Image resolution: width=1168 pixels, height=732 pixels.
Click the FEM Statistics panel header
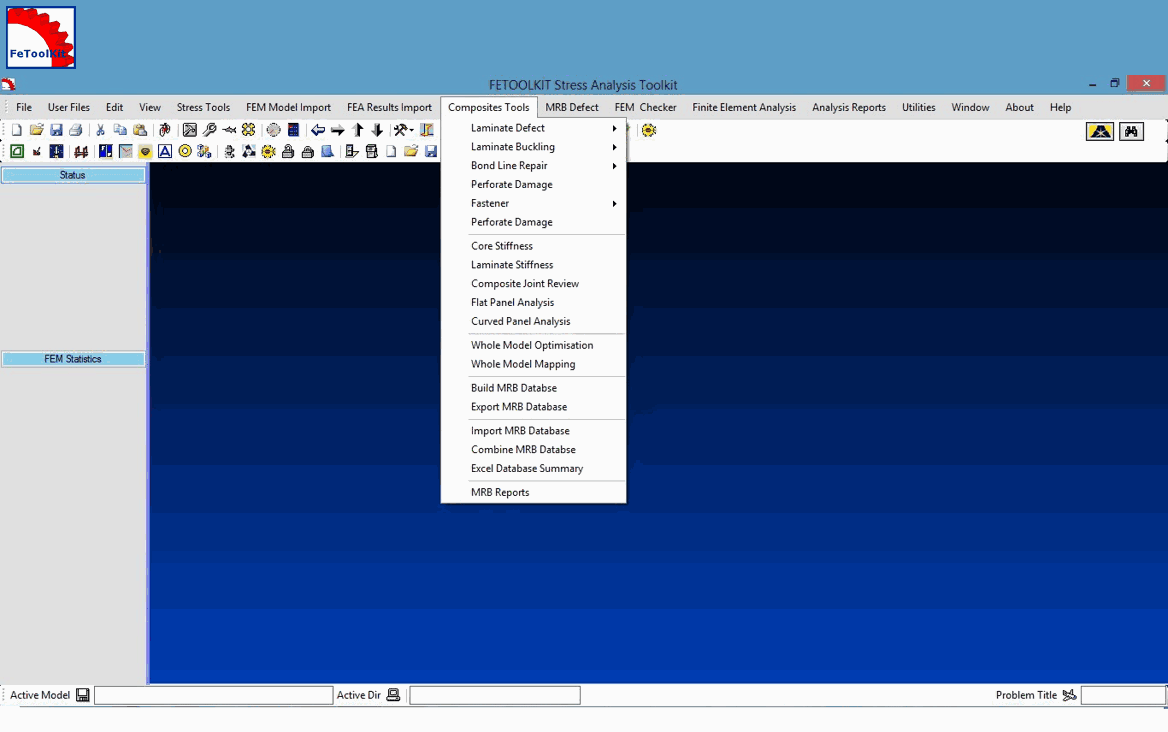[73, 359]
